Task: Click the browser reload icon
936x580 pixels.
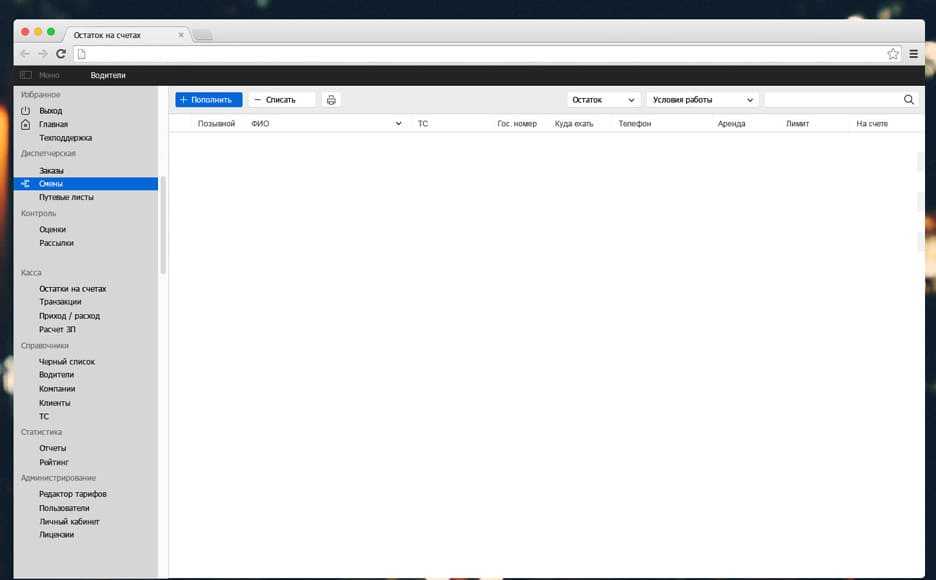Action: [61, 54]
